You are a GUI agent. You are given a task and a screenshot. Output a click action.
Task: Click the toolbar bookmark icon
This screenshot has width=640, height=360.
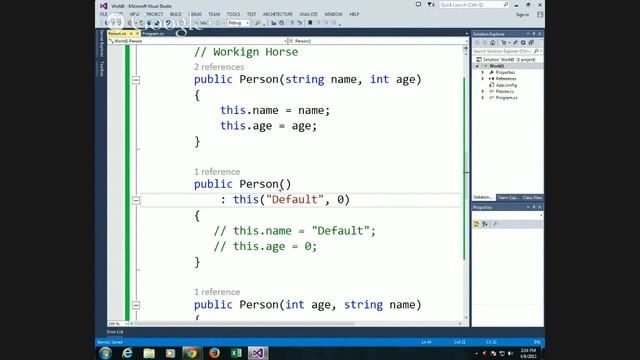click(310, 23)
